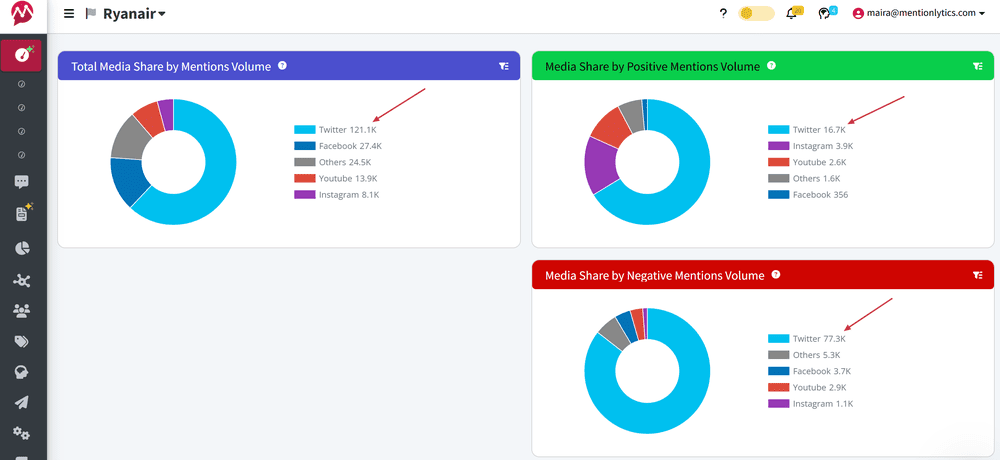Image resolution: width=1000 pixels, height=460 pixels.
Task: Open the pie chart analytics sidebar icon
Action: (22, 248)
